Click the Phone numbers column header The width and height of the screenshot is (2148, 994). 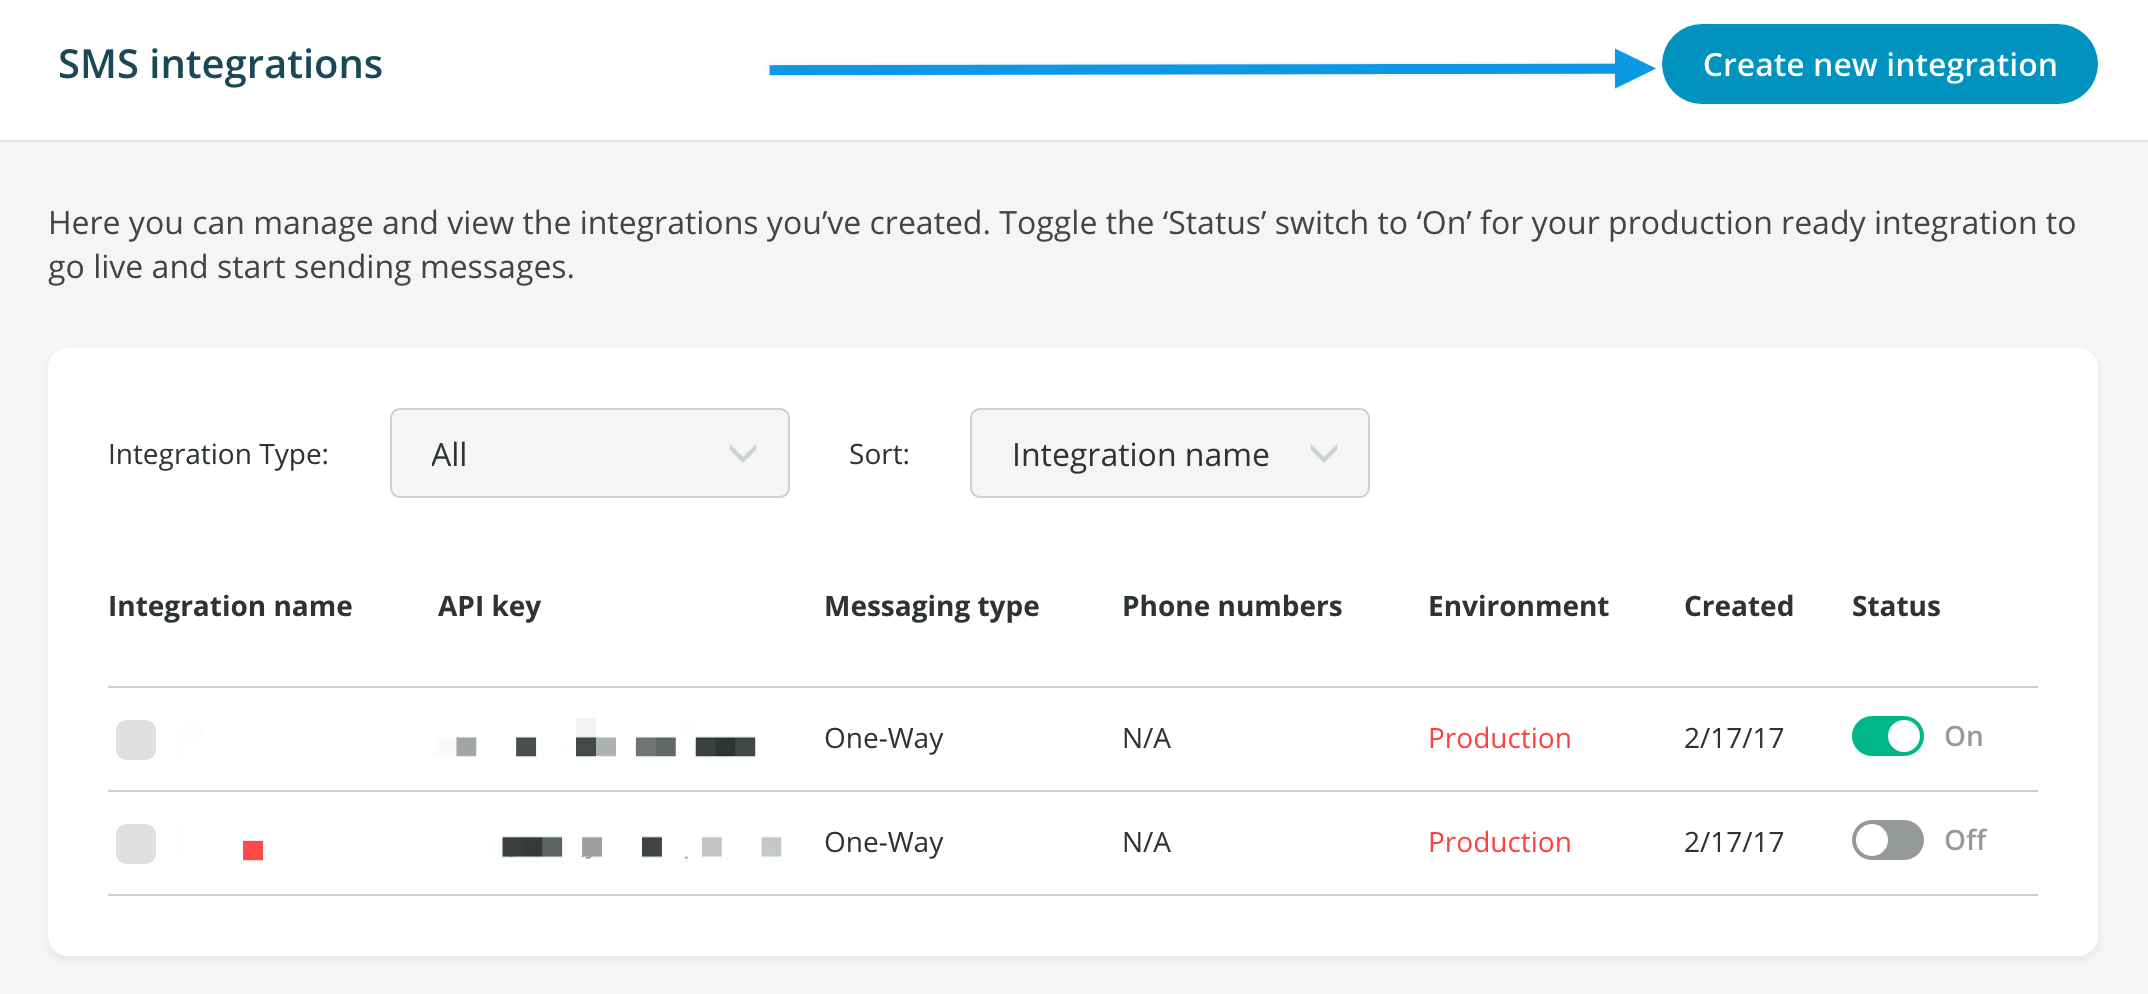[1232, 606]
